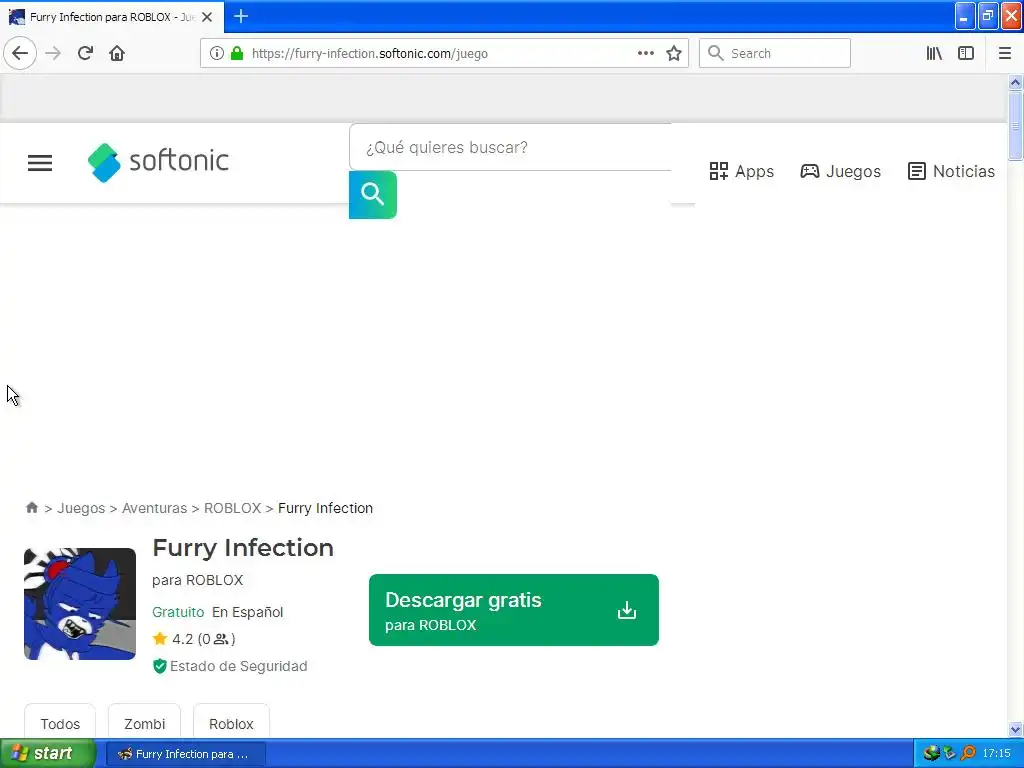
Task: Toggle the sidebar view icon
Action: 966,54
